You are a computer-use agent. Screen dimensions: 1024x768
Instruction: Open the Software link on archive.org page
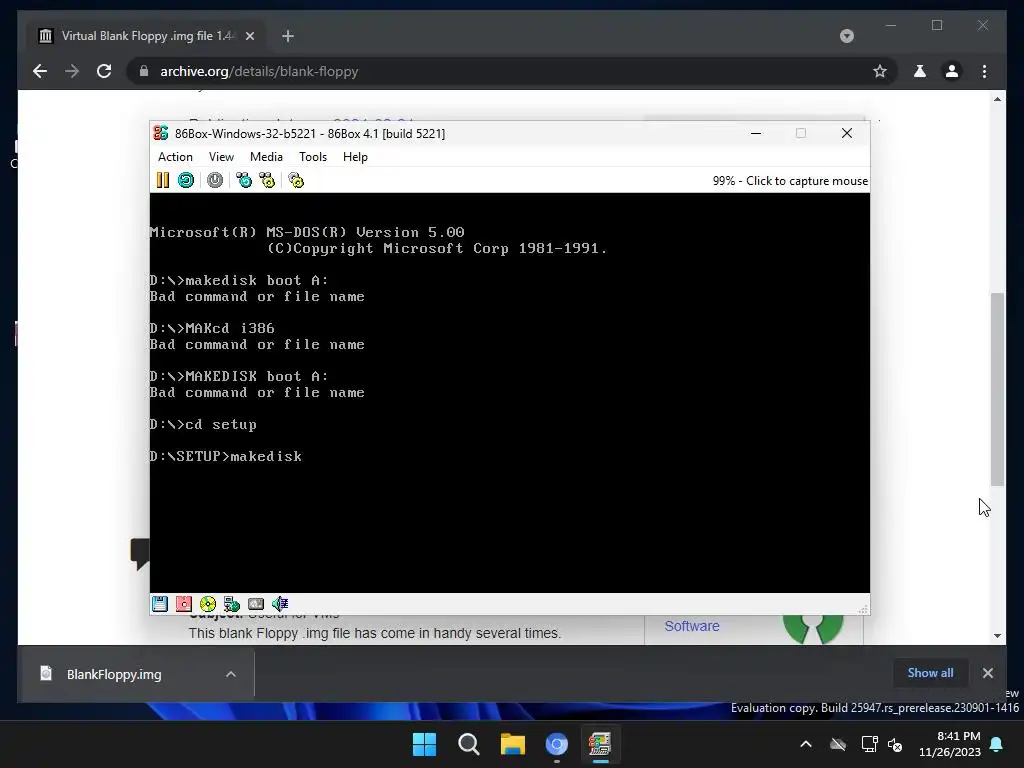point(692,626)
